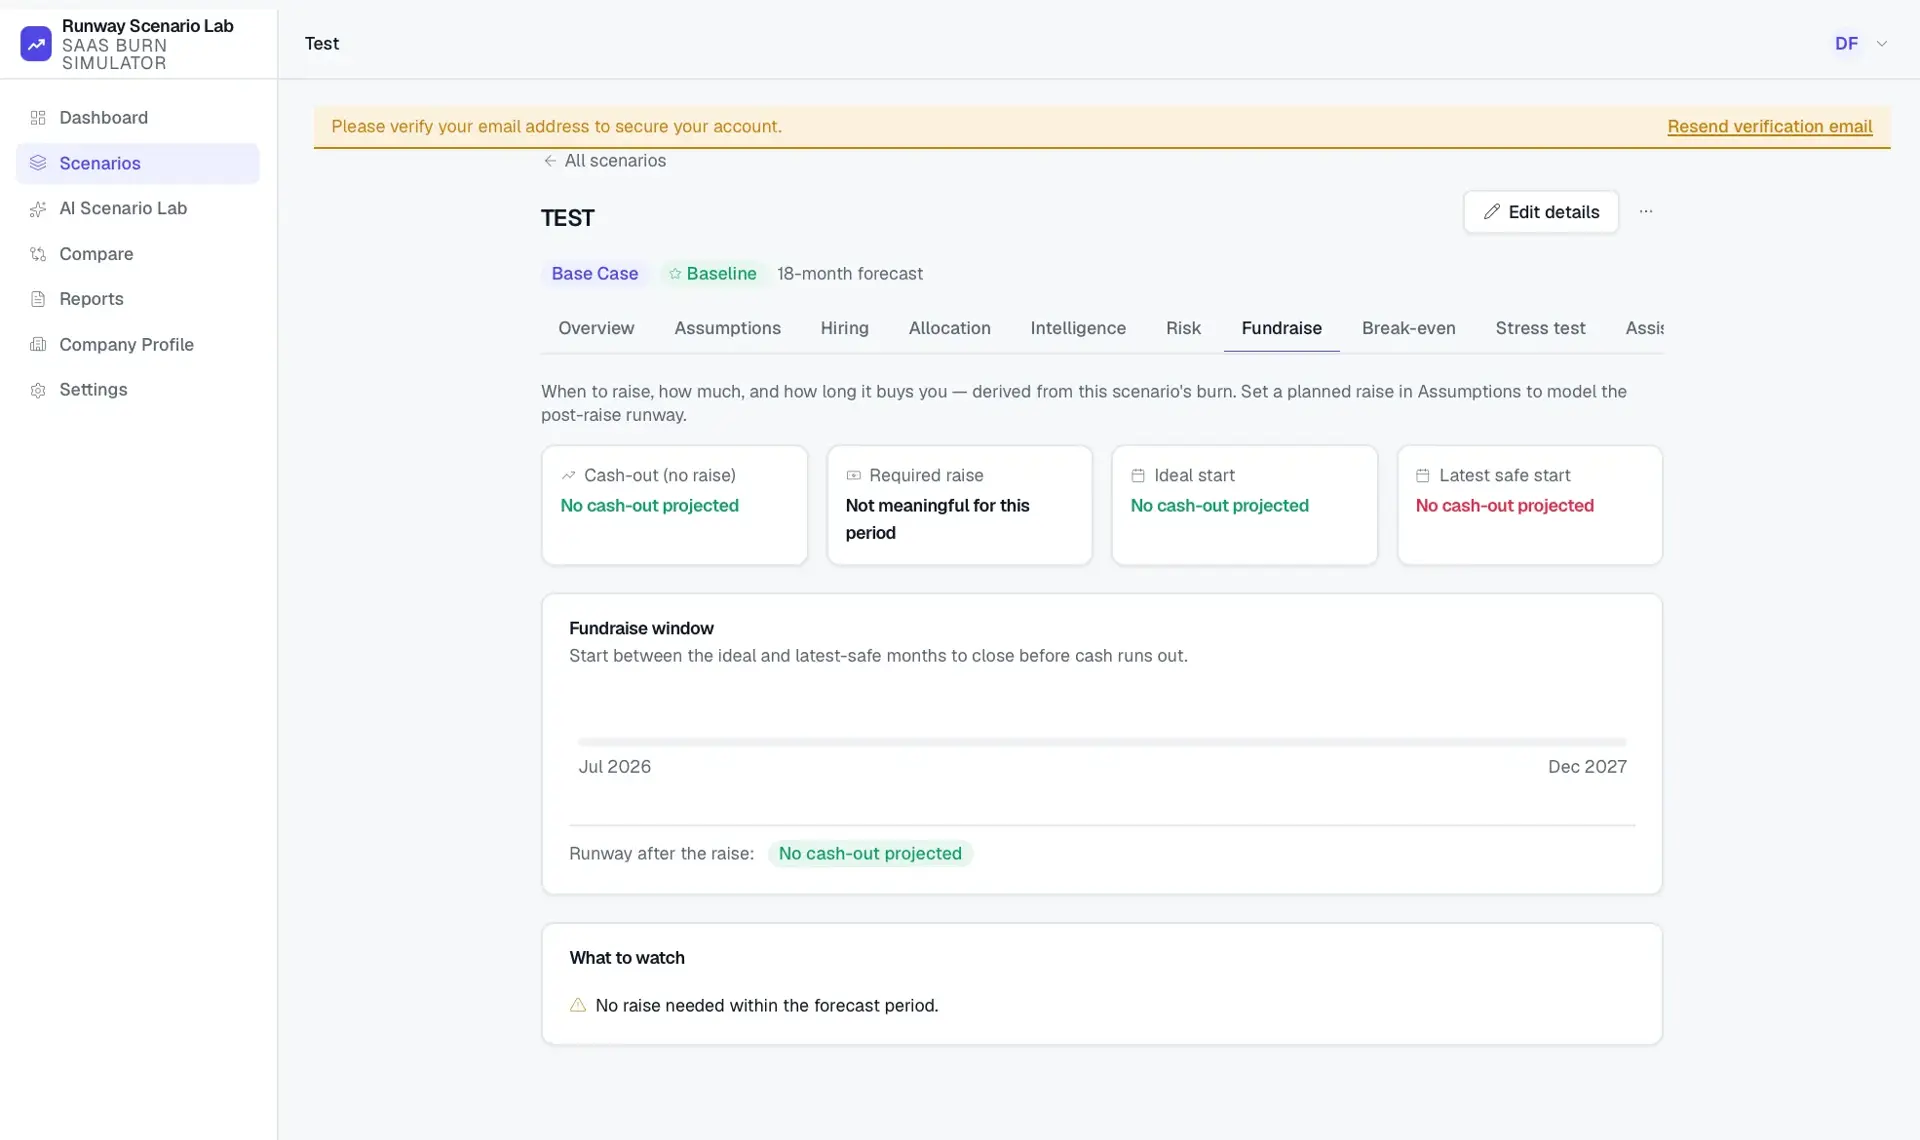The height and width of the screenshot is (1140, 1920).
Task: Click calendar icon on Latest safe start card
Action: click(1423, 476)
